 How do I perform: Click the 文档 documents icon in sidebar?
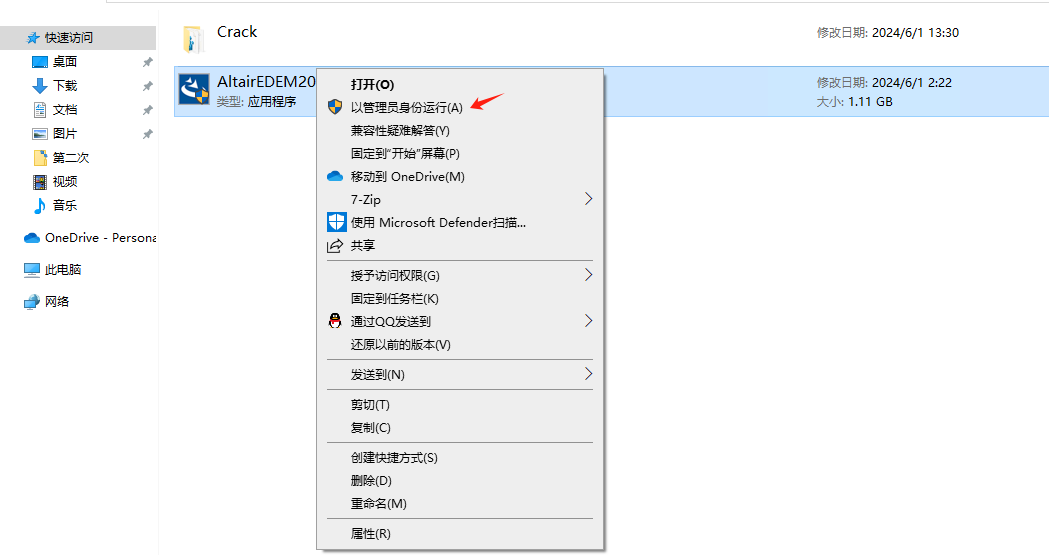(40, 110)
